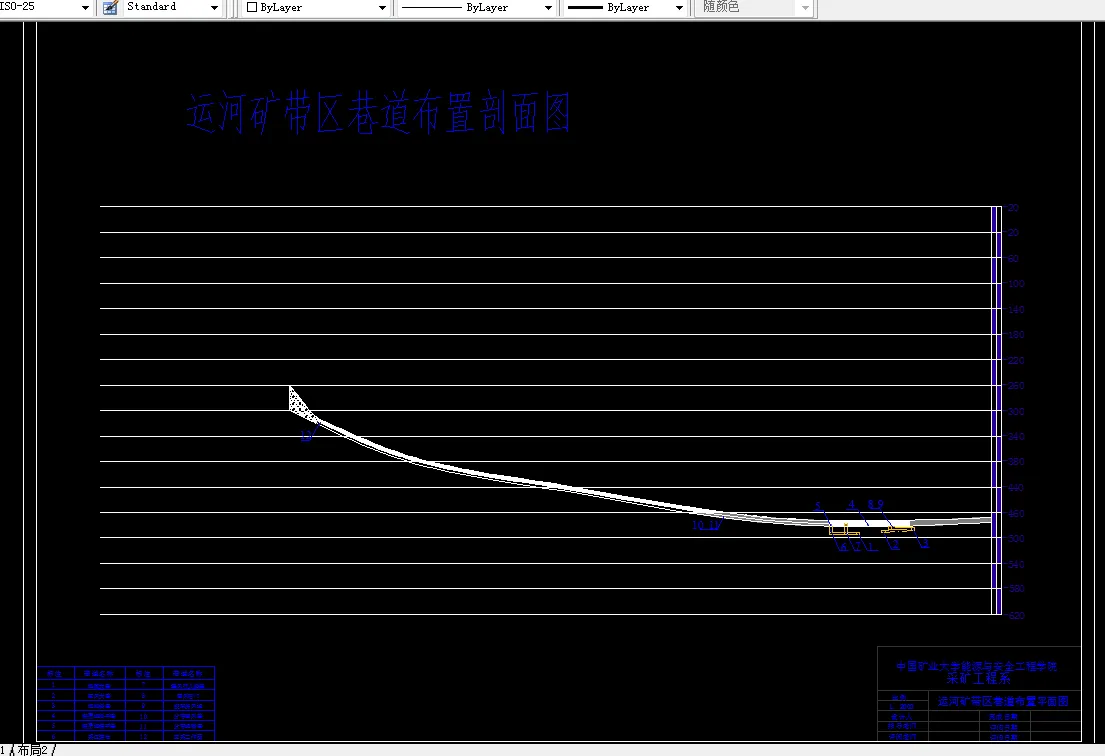Select the blue elevation scale bar
Viewport: 1105px width, 756px height.
996,410
